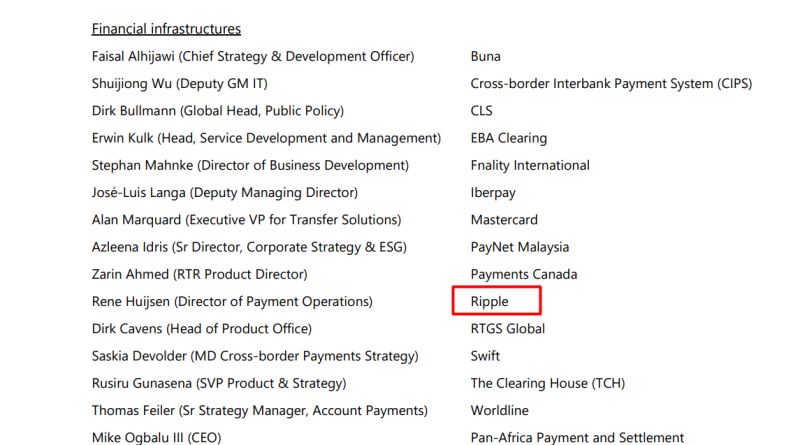The width and height of the screenshot is (800, 445).
Task: Select 'Shuijiong Wu (Deputy GM IT)'
Action: click(x=180, y=84)
